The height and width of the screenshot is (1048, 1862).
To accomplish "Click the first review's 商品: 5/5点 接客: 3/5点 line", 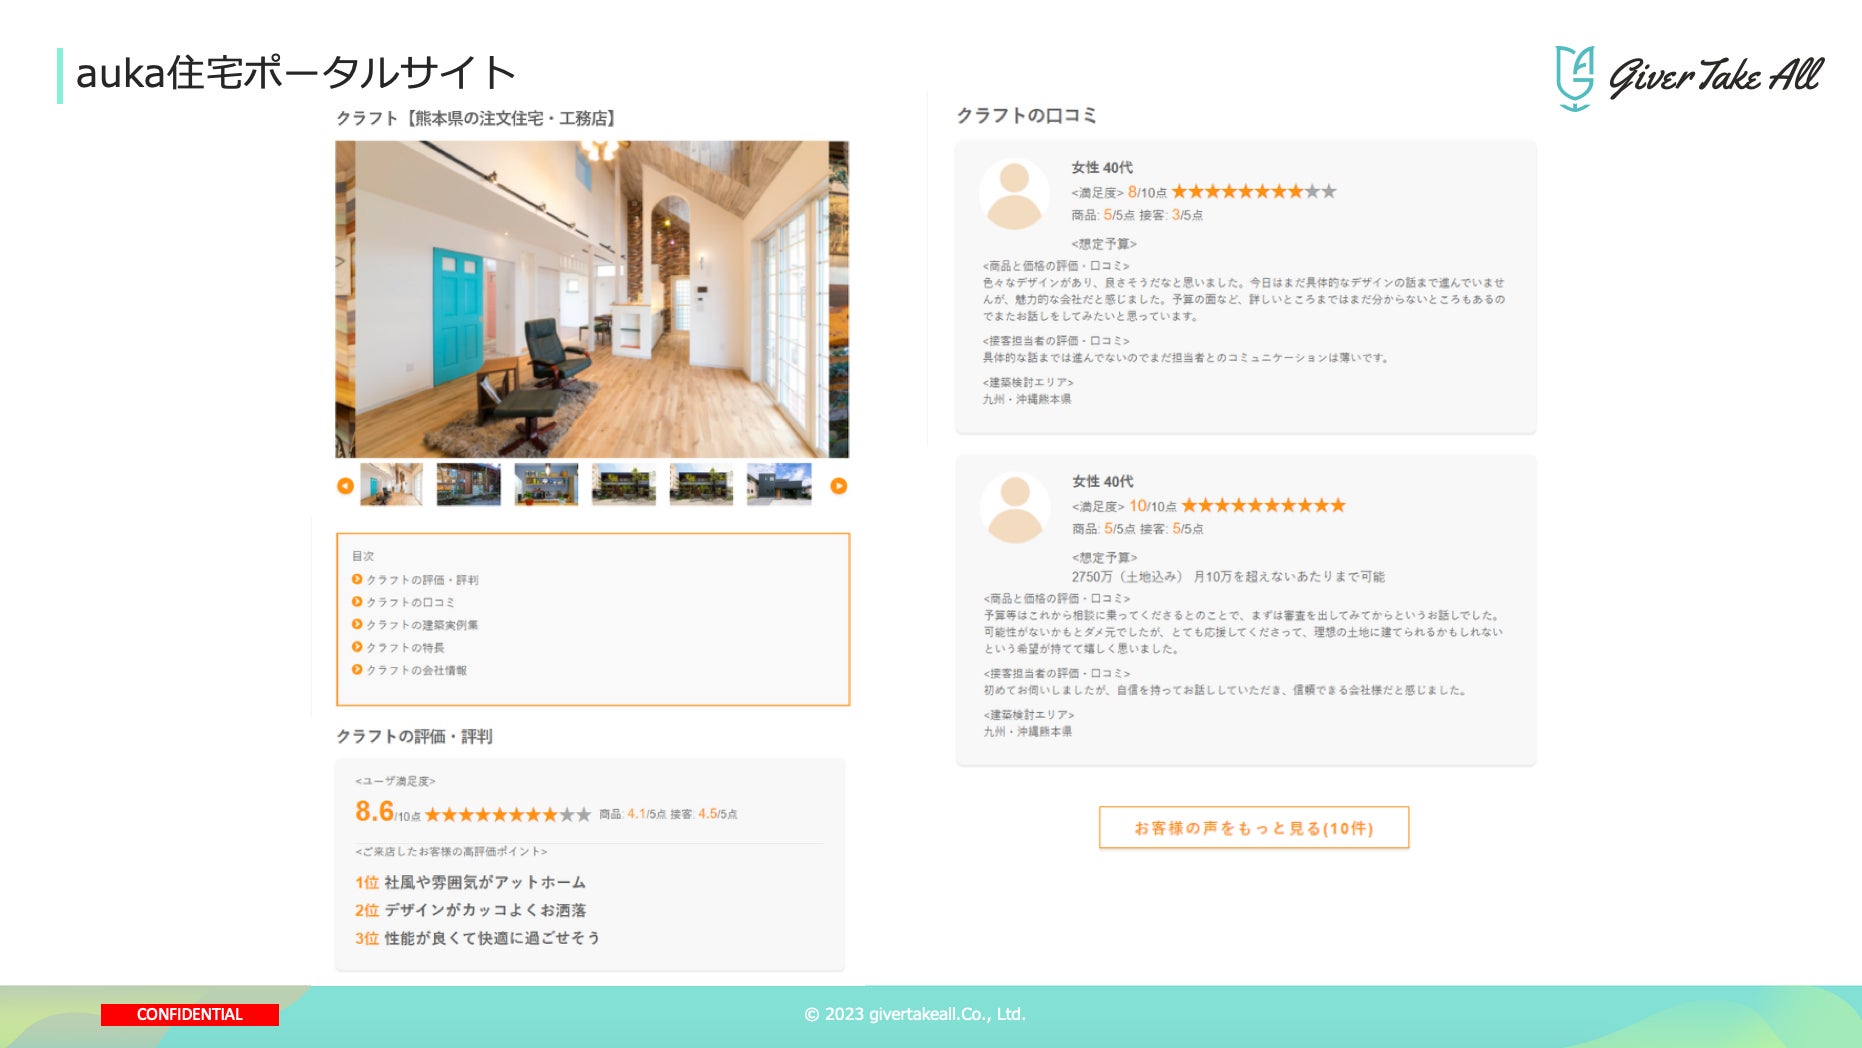I will coord(1137,215).
